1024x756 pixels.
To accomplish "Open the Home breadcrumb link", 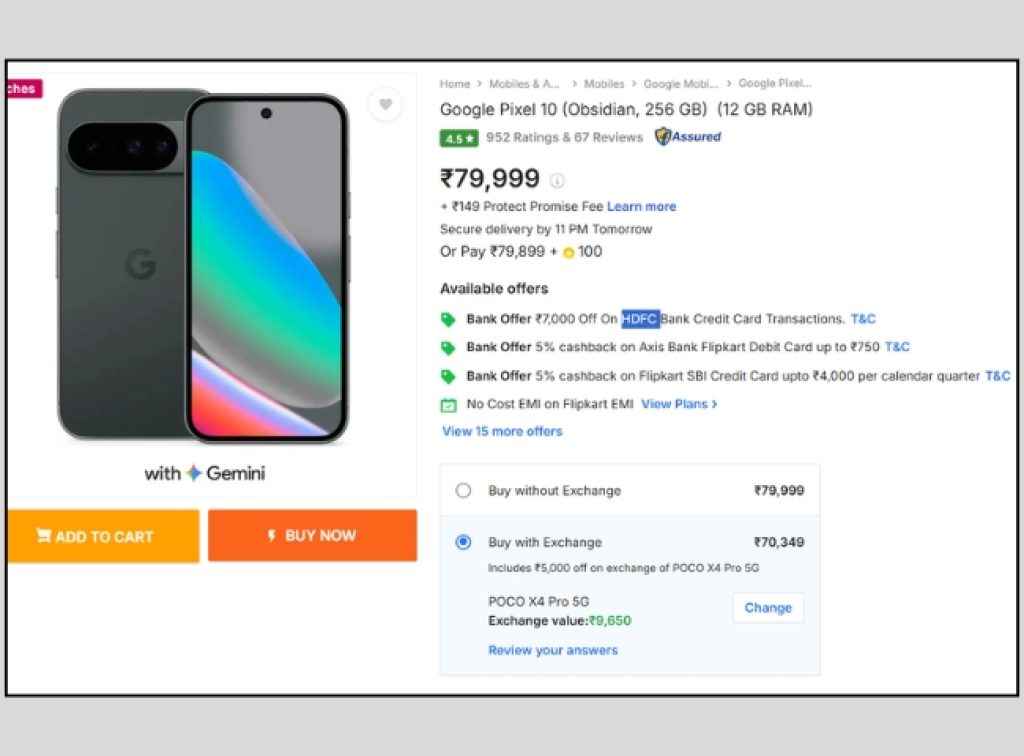I will pyautogui.click(x=454, y=84).
